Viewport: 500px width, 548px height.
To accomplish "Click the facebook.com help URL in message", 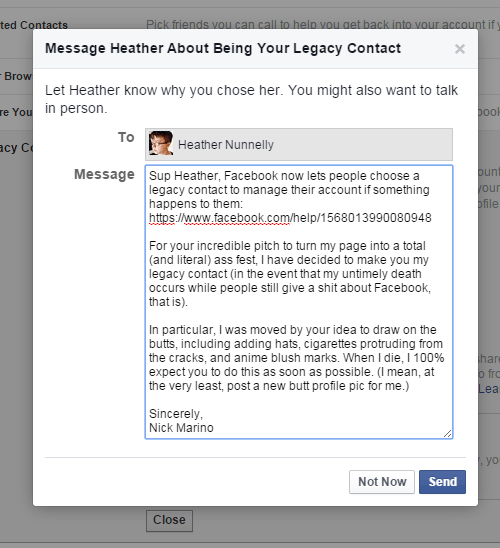I will (290, 218).
